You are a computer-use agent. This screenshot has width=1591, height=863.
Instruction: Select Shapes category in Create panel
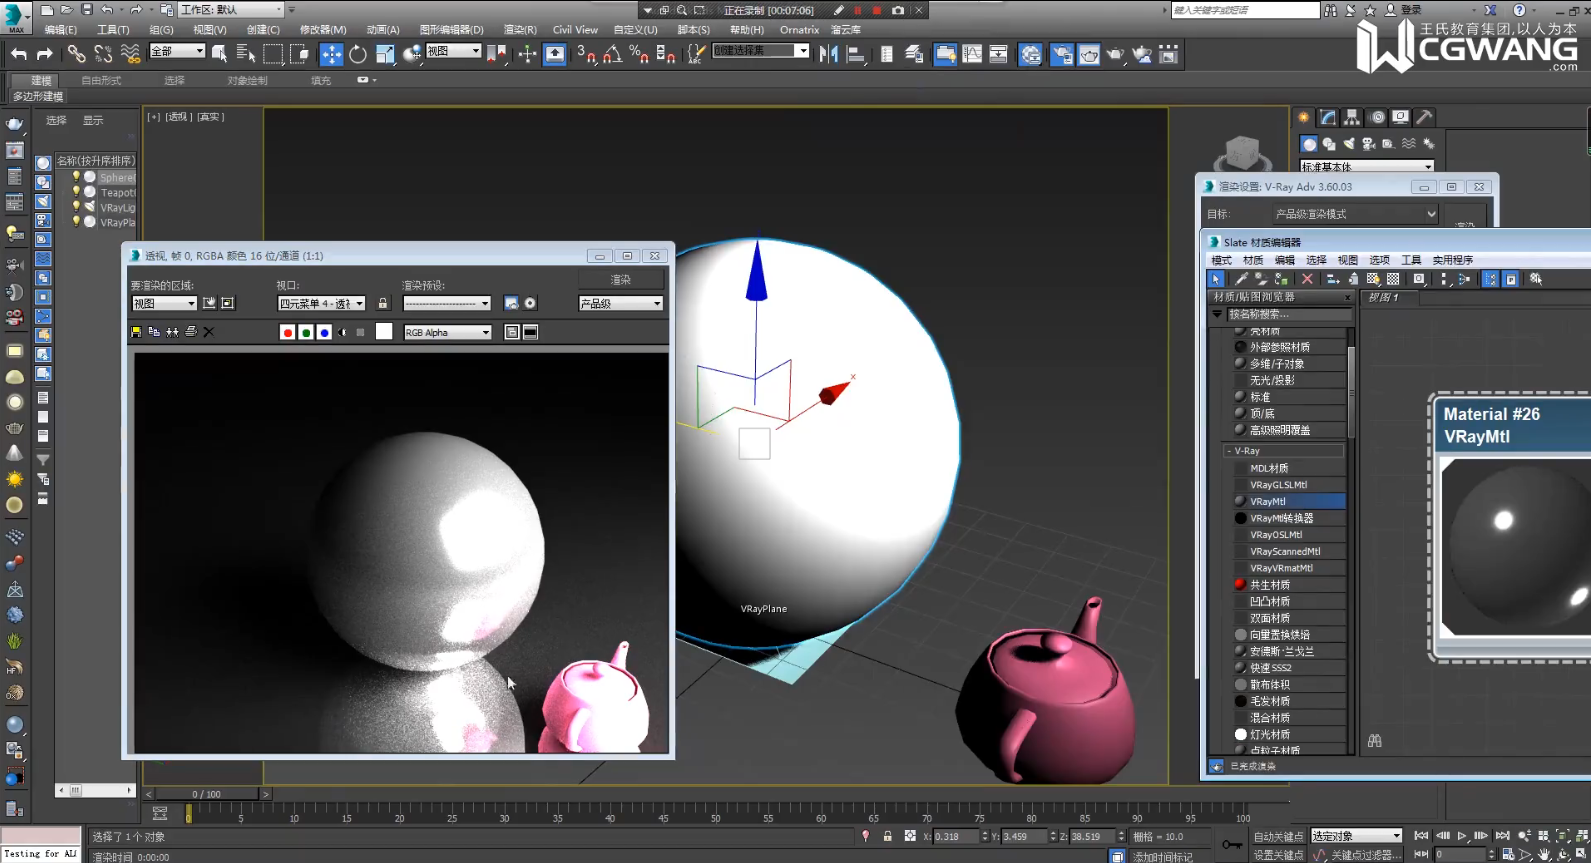(x=1329, y=143)
